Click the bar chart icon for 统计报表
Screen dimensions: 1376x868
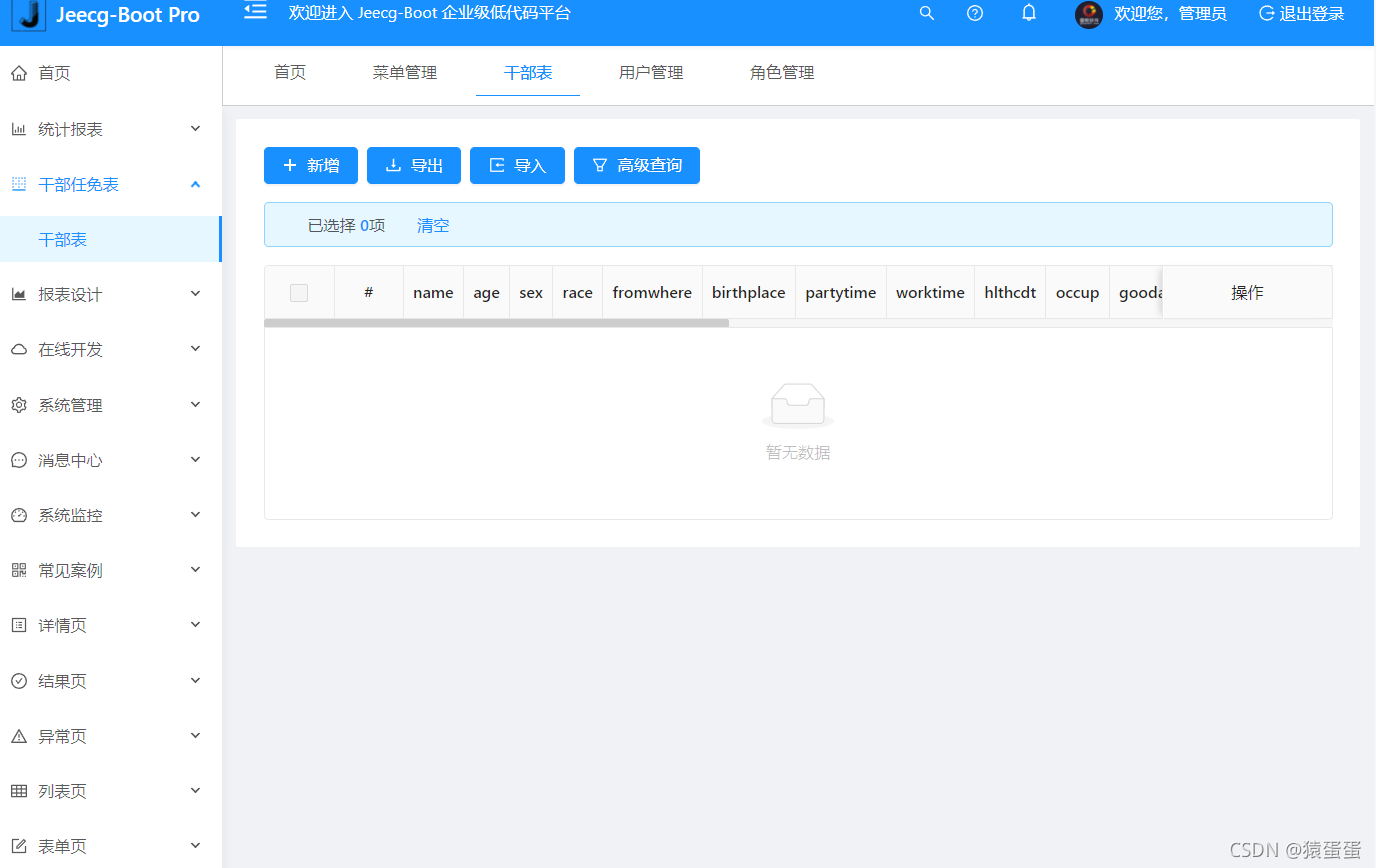coord(18,129)
